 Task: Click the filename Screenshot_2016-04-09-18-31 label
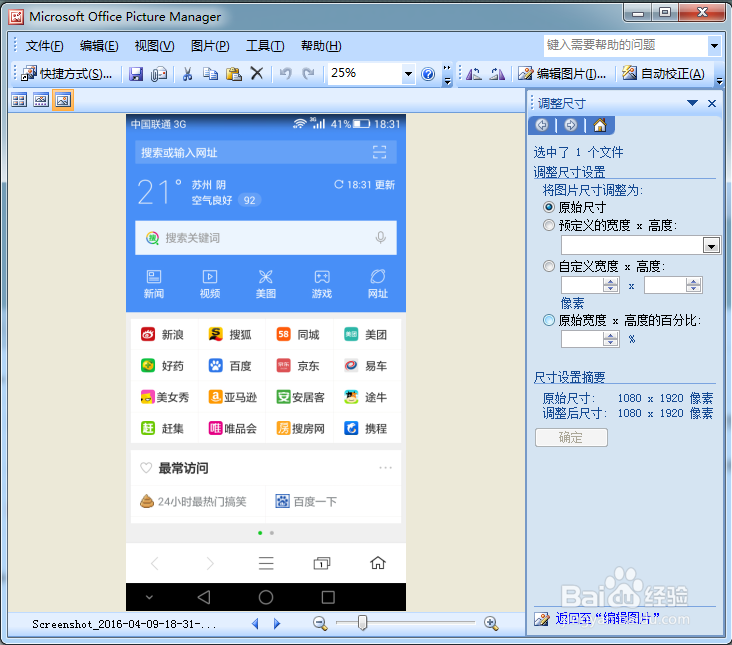click(x=124, y=624)
